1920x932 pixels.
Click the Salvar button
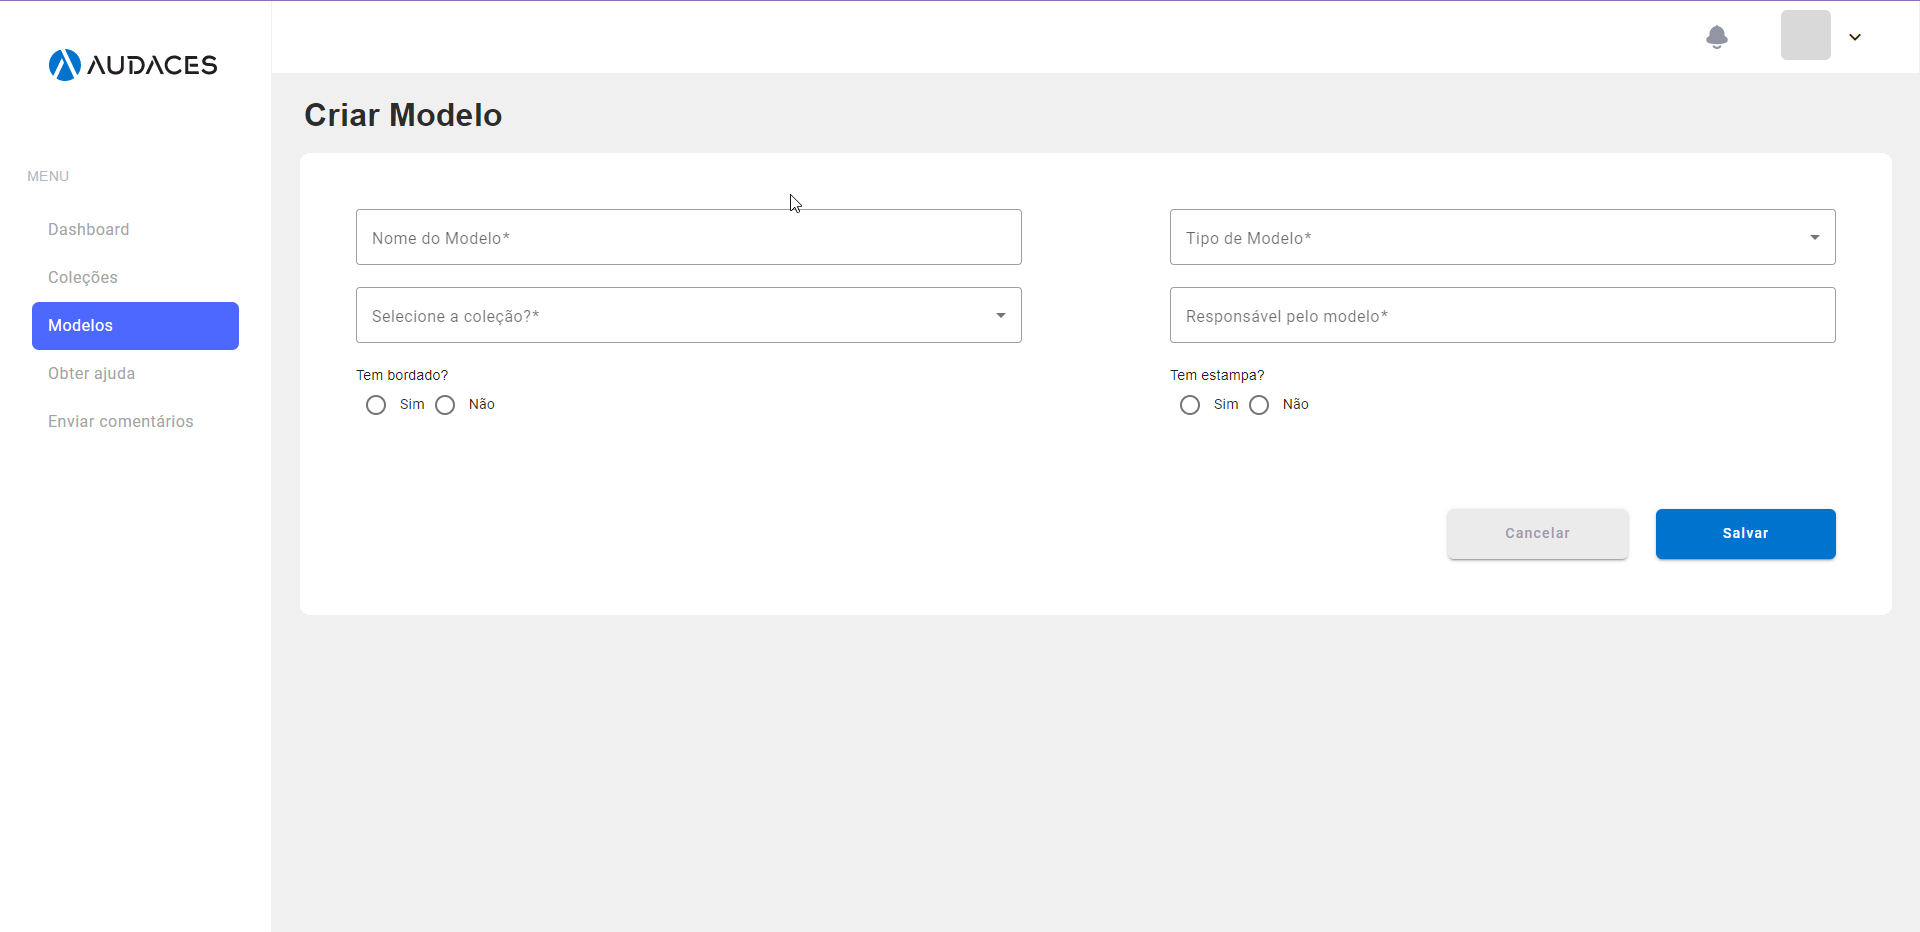(1744, 533)
